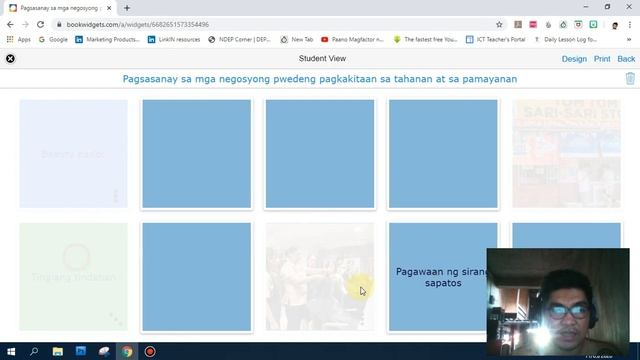Click the red record button in taskbar
Screen dimensions: 640x360
click(x=150, y=351)
